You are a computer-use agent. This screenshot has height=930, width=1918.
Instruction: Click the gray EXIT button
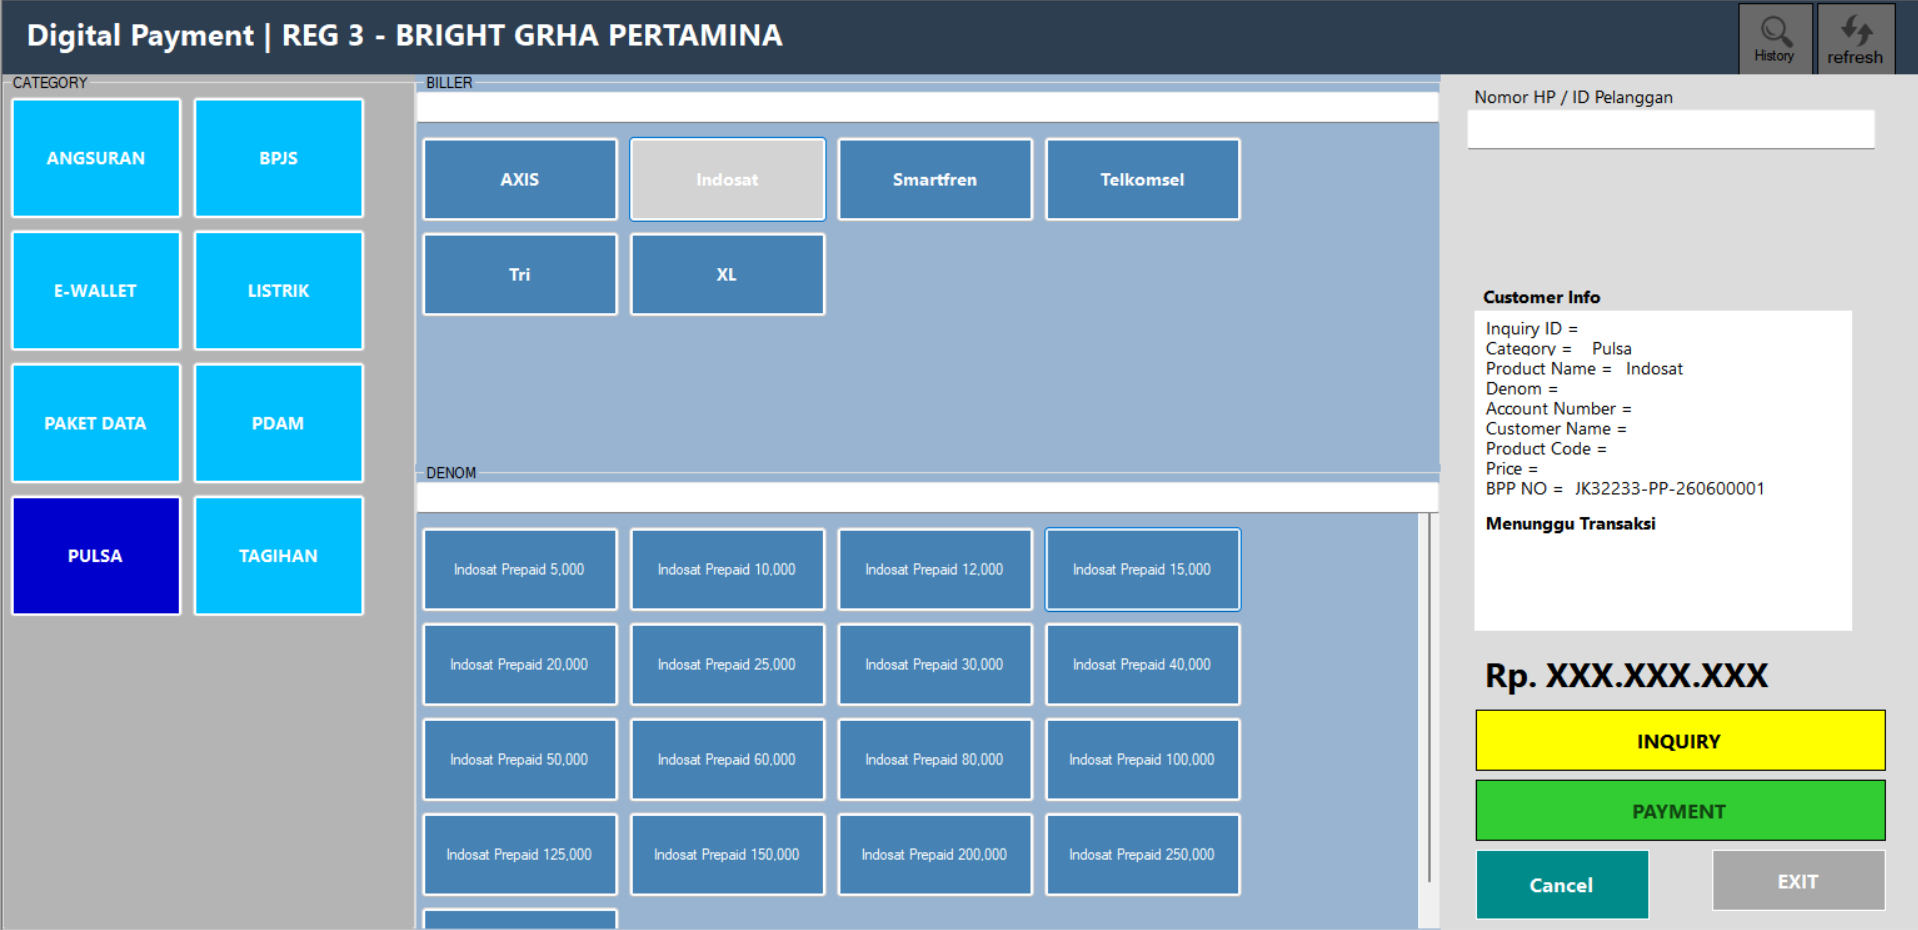[x=1798, y=880]
